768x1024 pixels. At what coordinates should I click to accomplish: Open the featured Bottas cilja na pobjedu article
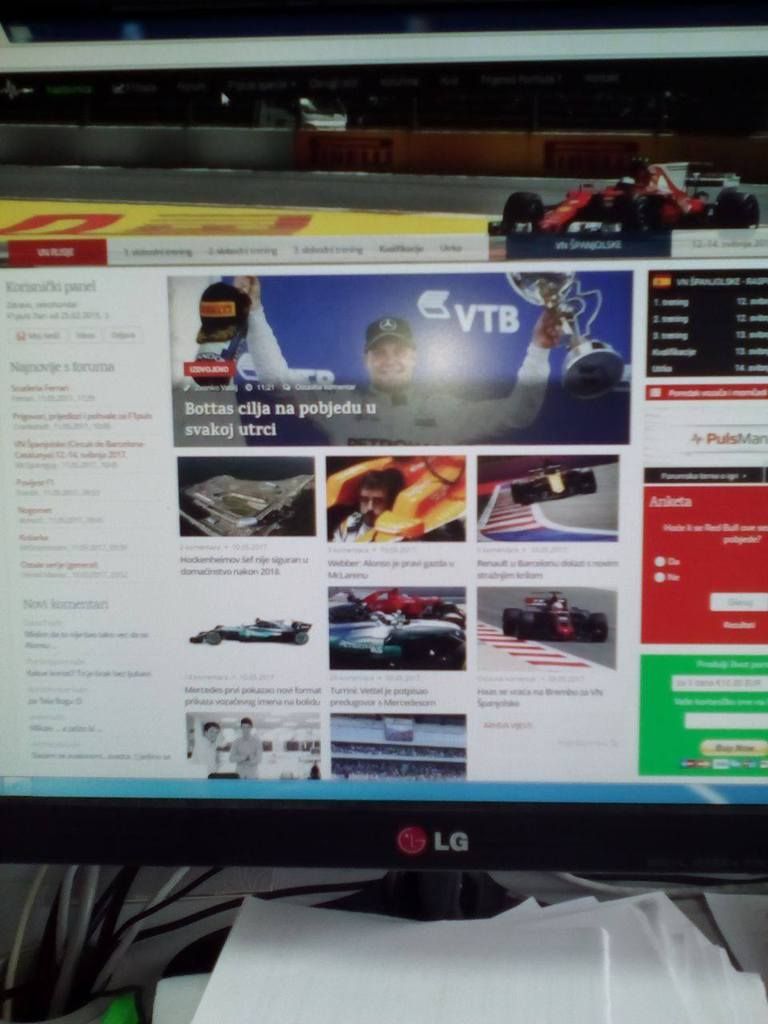pos(401,360)
